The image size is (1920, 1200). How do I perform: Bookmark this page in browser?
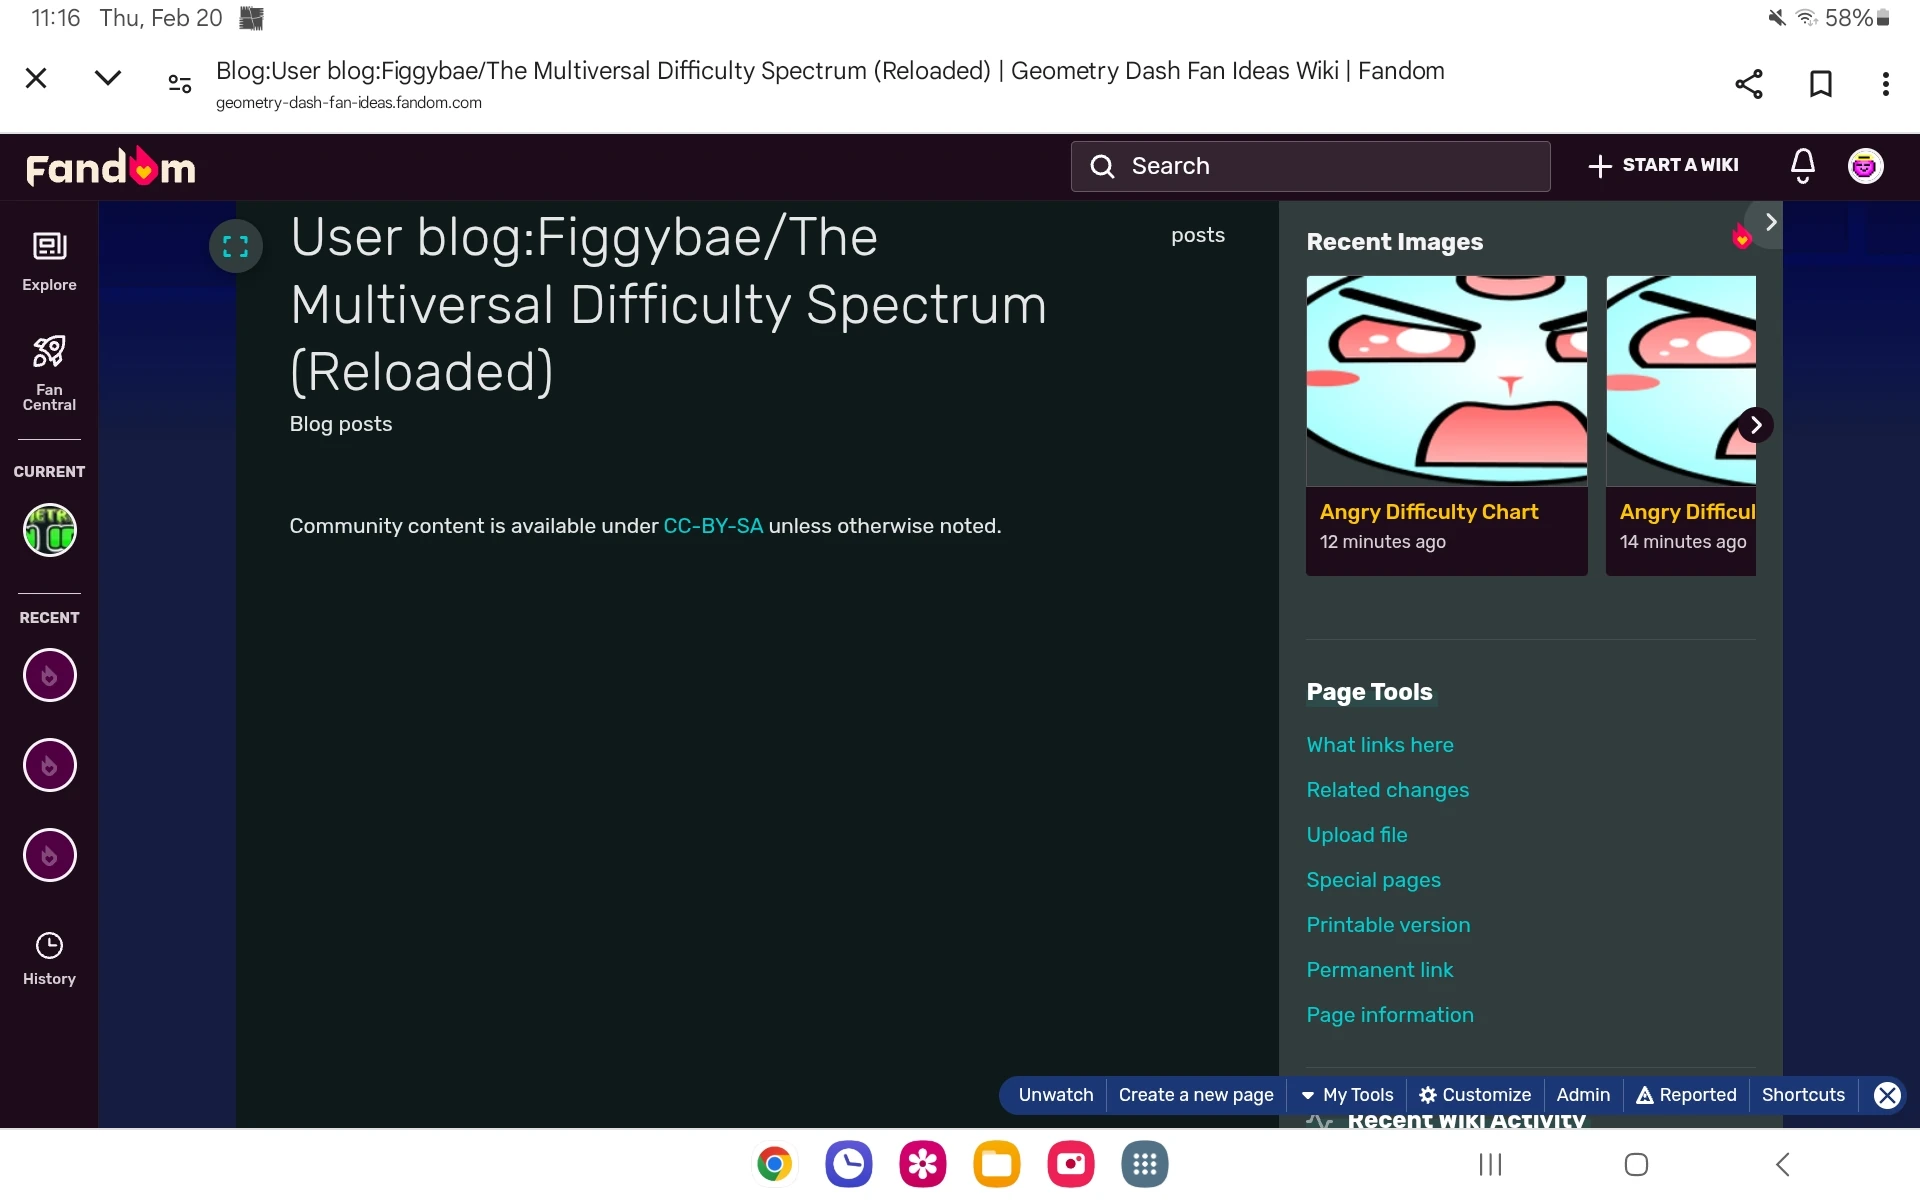pyautogui.click(x=1820, y=84)
